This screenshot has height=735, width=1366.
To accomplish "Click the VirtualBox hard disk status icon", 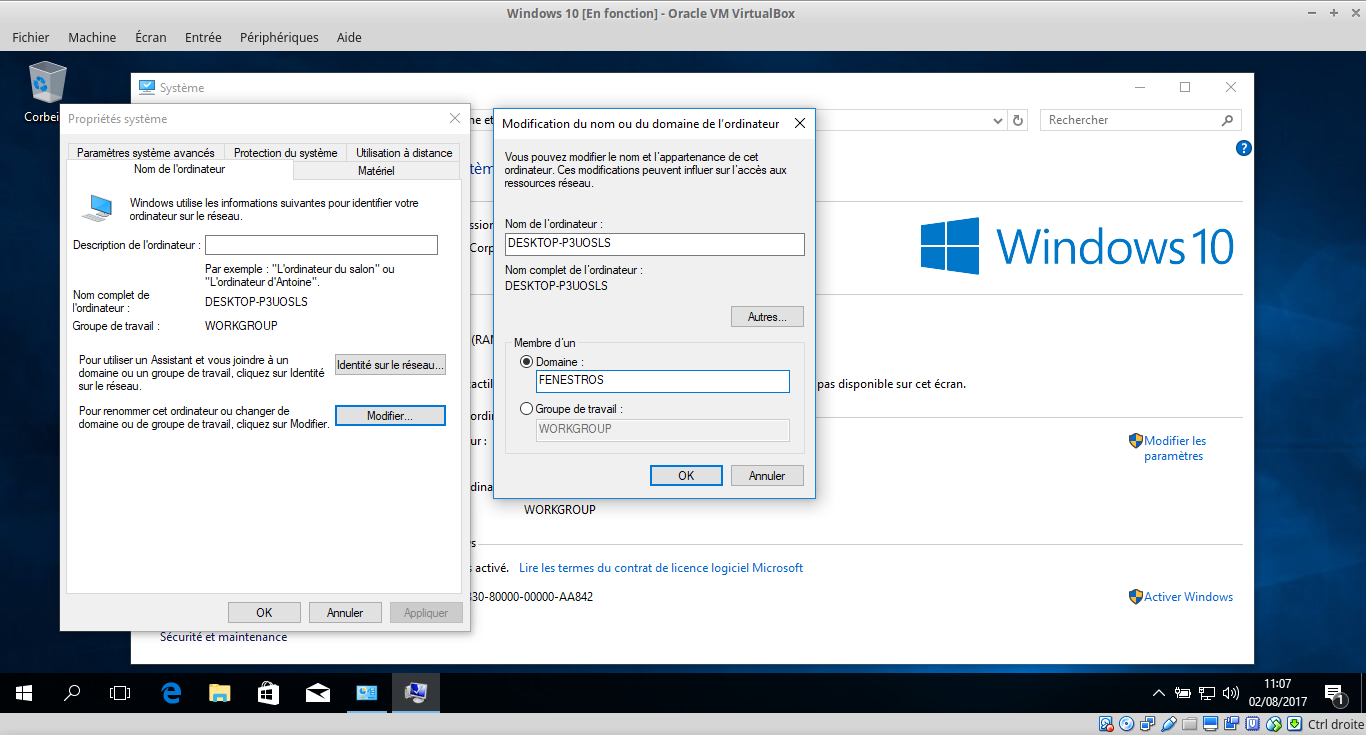I will tap(1106, 724).
